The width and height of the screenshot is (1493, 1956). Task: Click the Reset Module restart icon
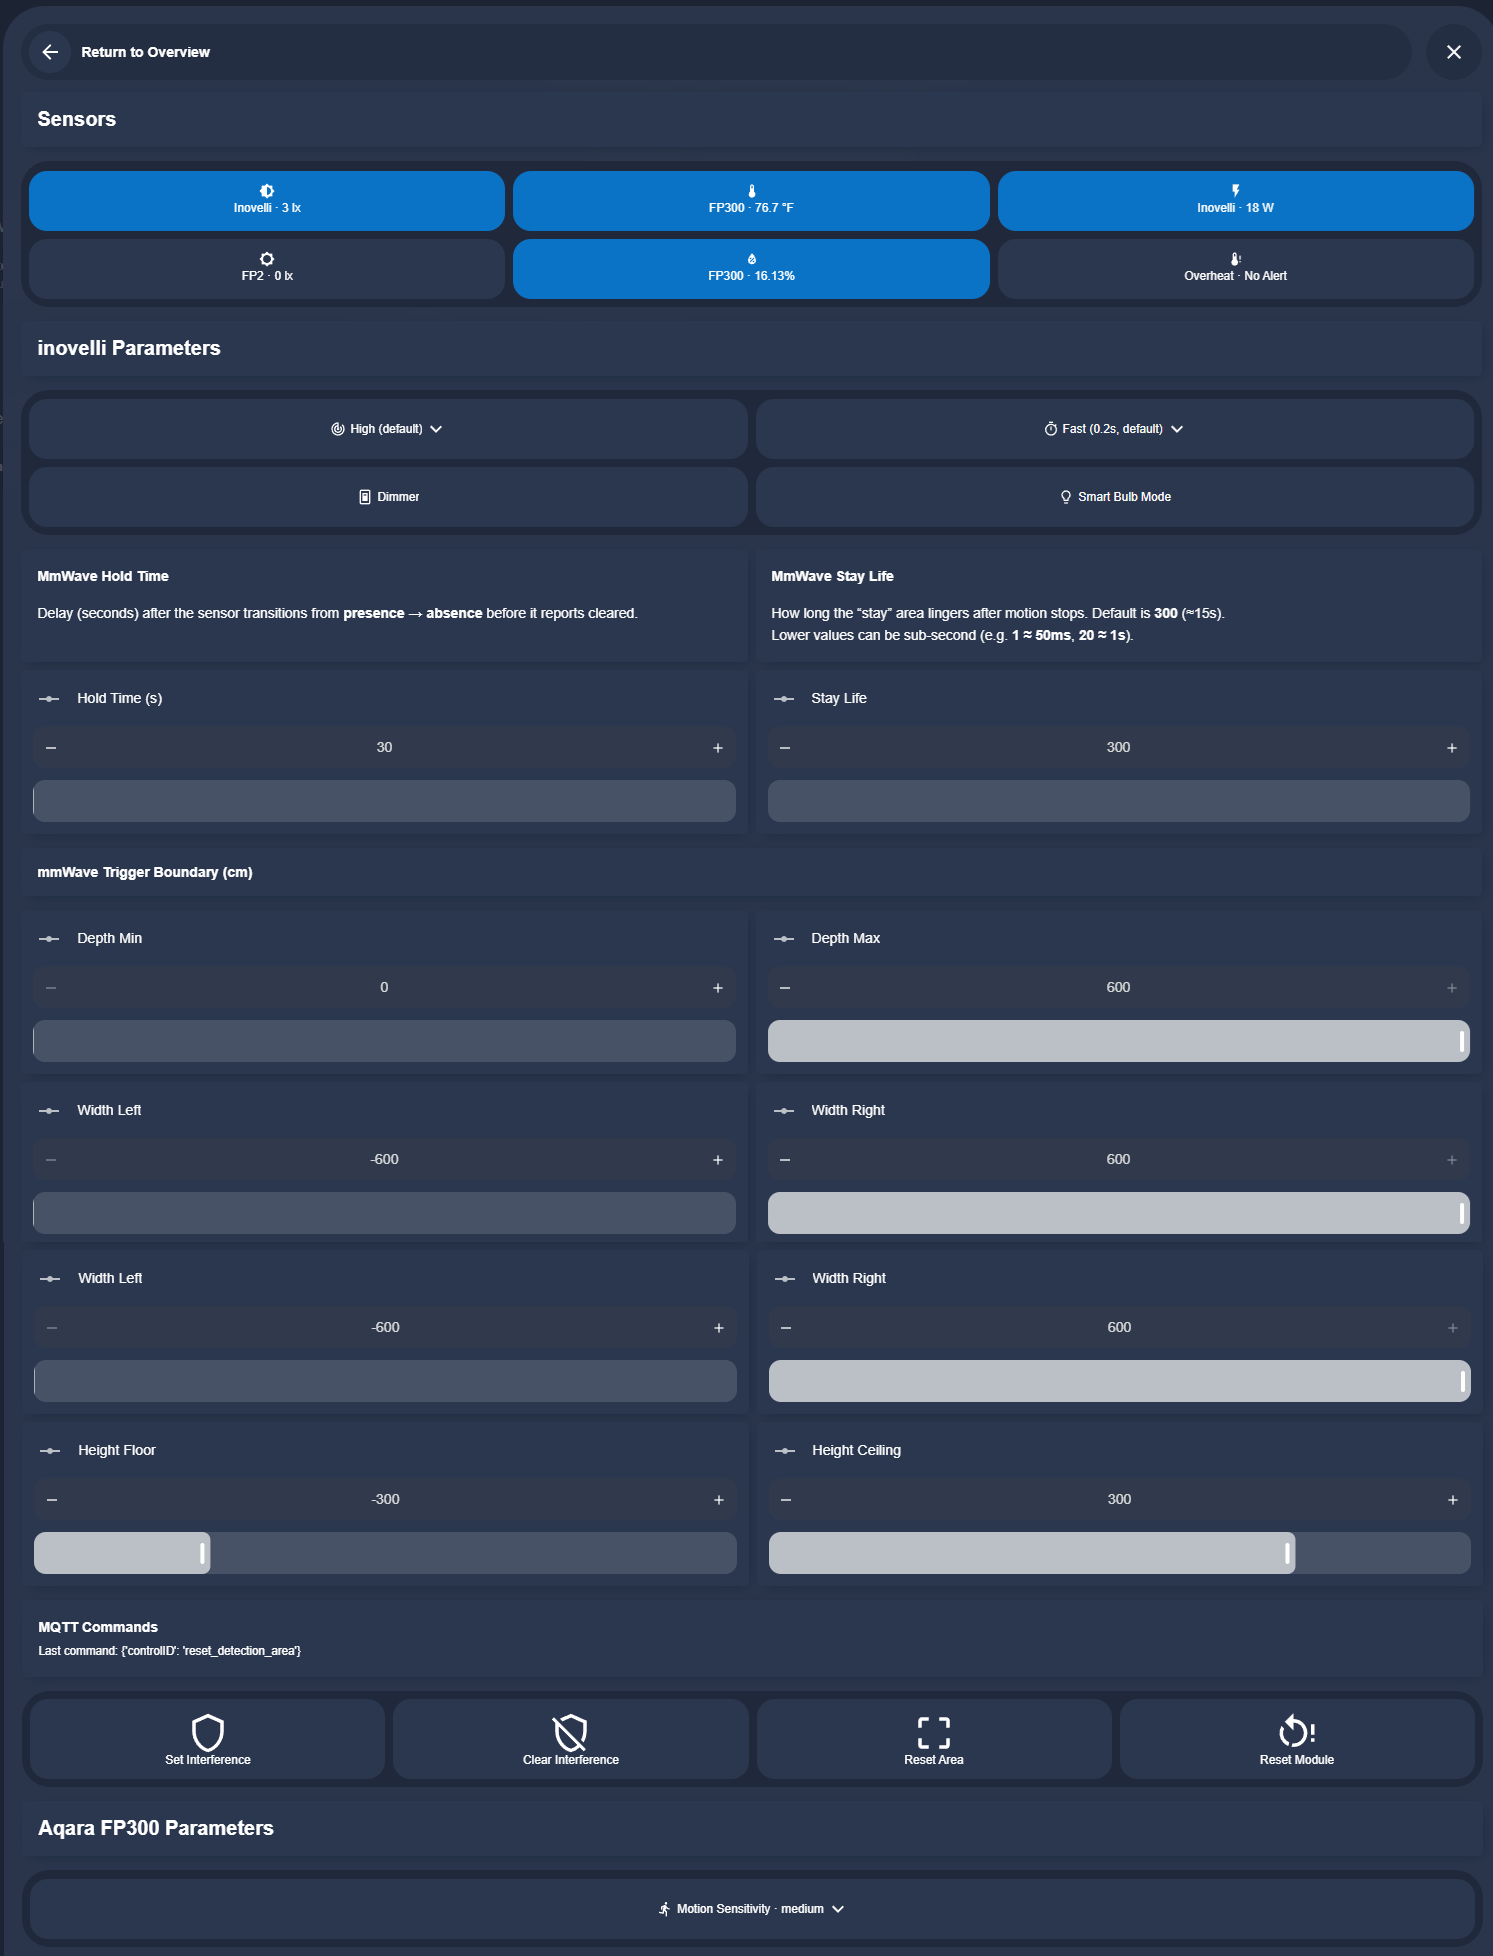[x=1296, y=1732]
